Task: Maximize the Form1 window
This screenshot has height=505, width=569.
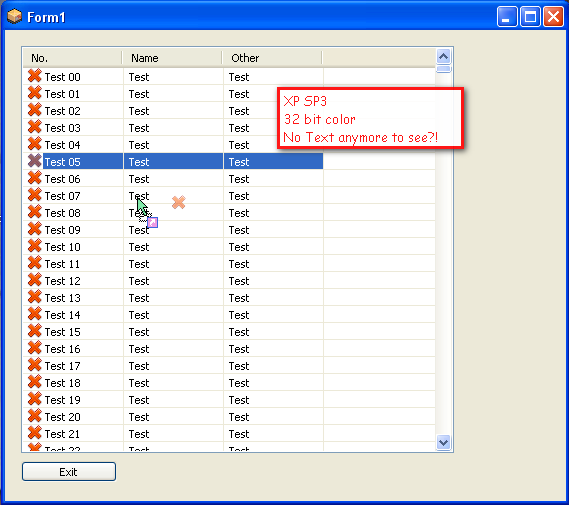Action: [530, 17]
